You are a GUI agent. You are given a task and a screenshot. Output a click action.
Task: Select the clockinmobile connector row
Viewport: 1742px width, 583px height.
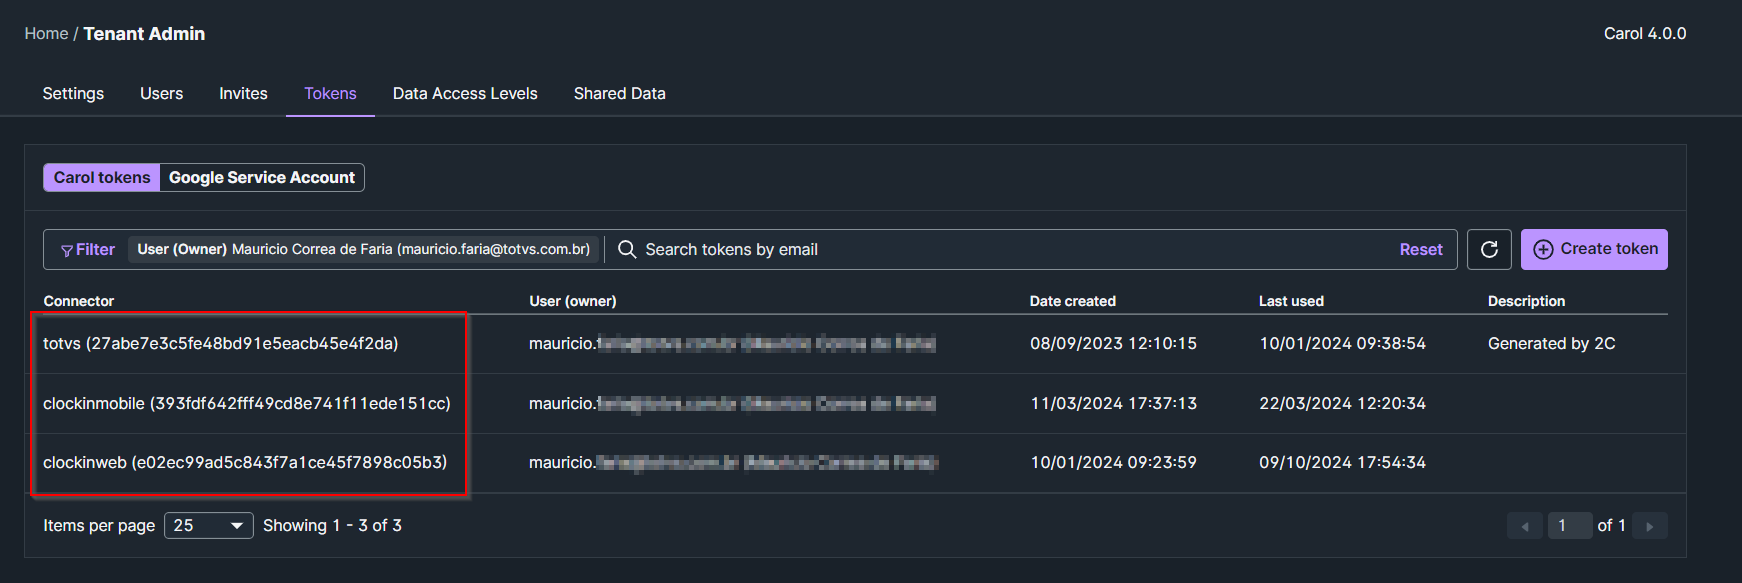point(247,403)
